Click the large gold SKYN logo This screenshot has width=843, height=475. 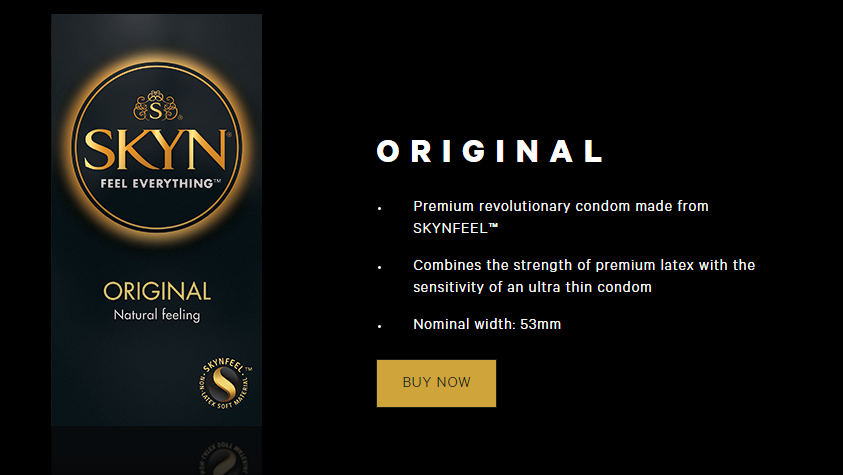[156, 150]
